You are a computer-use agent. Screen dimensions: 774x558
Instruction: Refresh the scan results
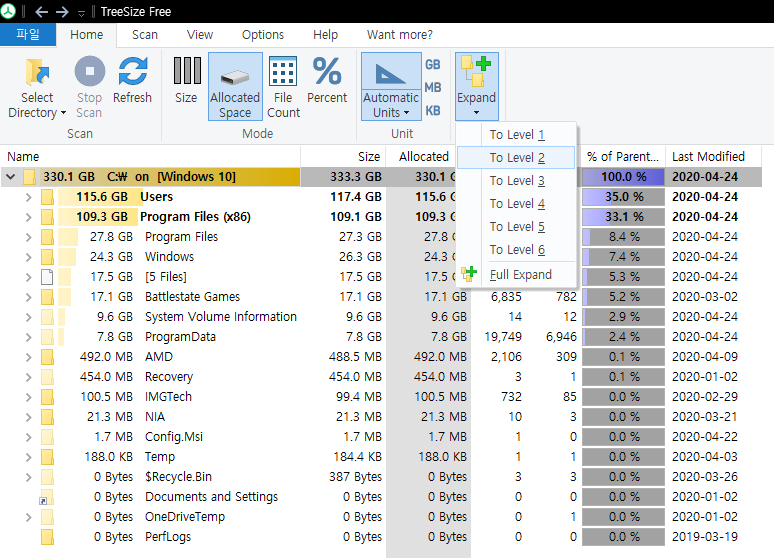coord(132,80)
